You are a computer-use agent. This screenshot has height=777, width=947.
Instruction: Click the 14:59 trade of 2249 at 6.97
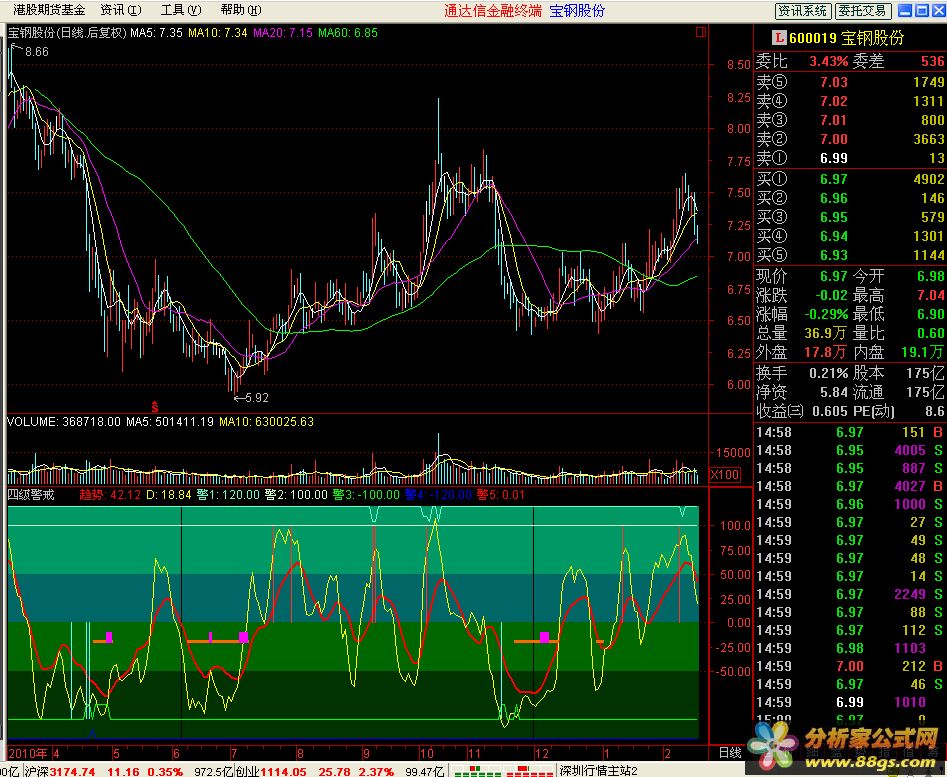click(x=850, y=594)
